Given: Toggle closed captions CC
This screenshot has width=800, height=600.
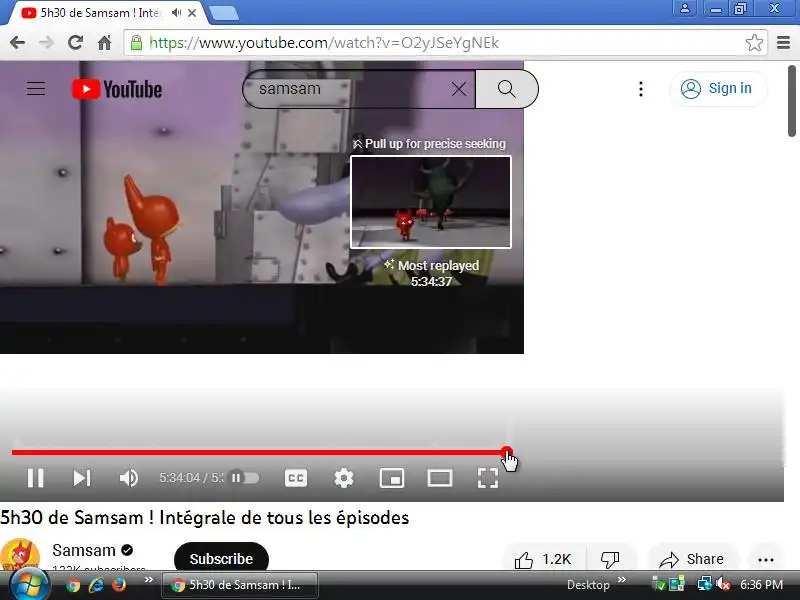Looking at the screenshot, I should [x=296, y=478].
